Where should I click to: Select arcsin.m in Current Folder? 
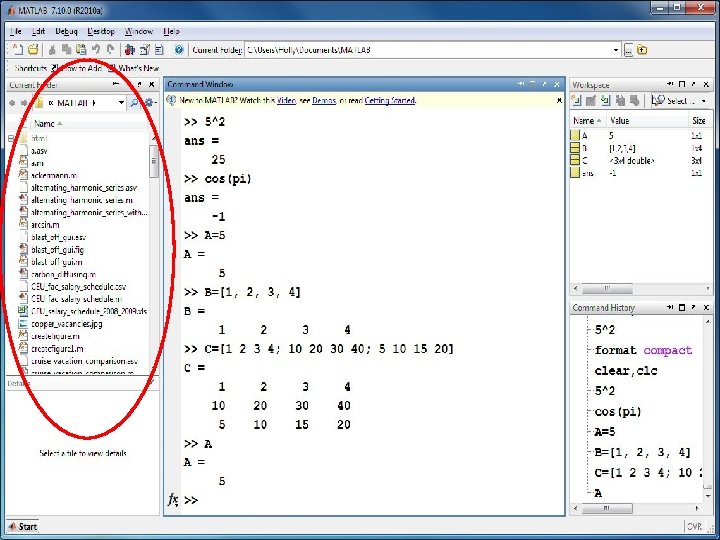click(45, 225)
